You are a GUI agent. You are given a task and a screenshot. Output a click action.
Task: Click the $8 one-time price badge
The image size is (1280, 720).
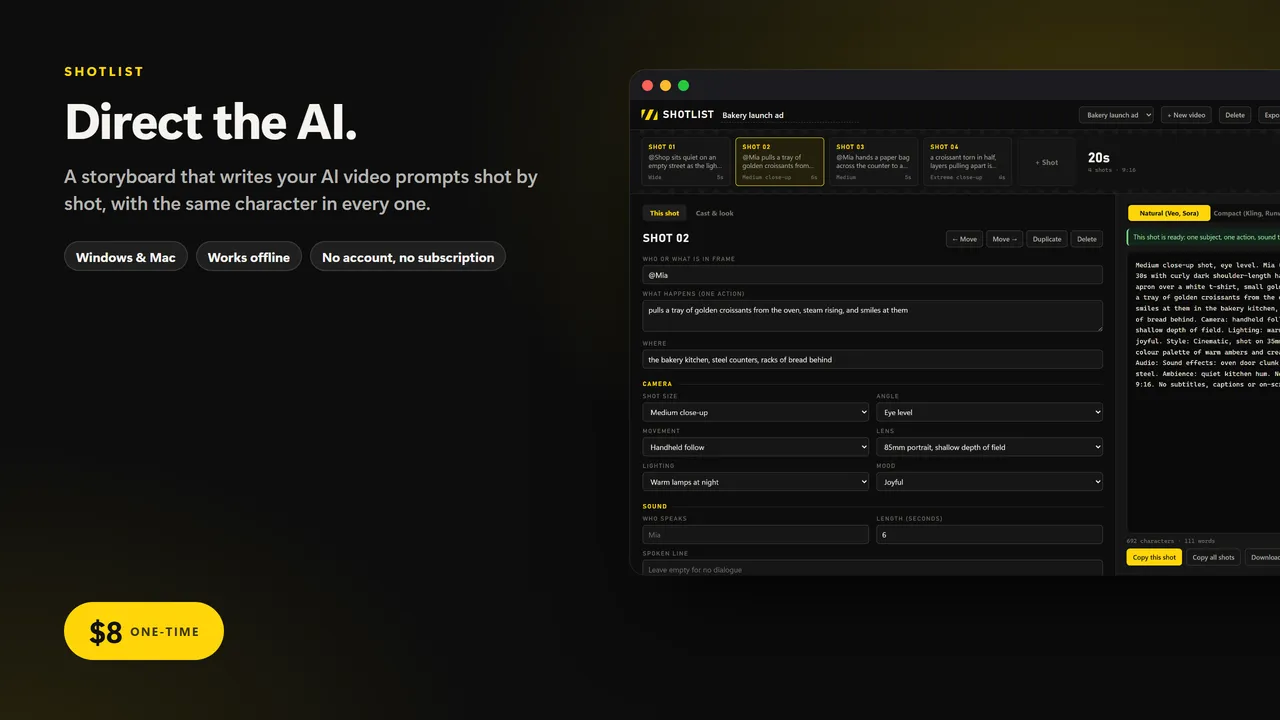144,631
